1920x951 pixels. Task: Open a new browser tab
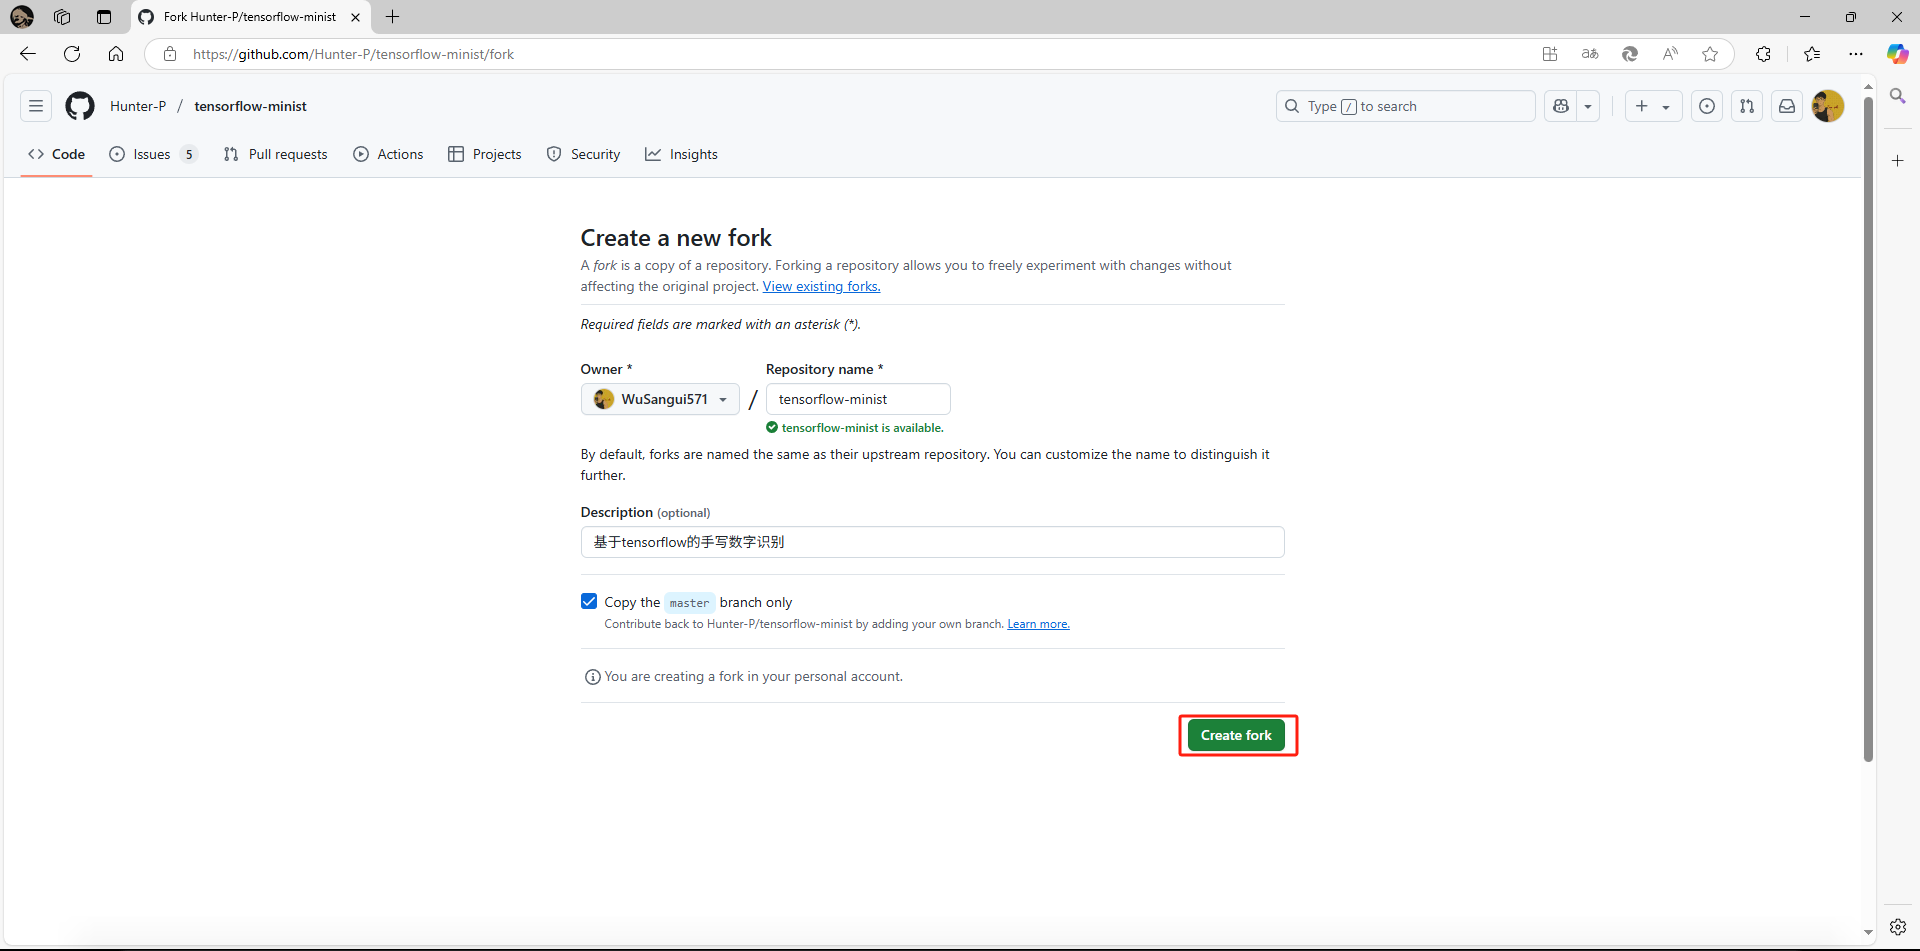click(393, 17)
